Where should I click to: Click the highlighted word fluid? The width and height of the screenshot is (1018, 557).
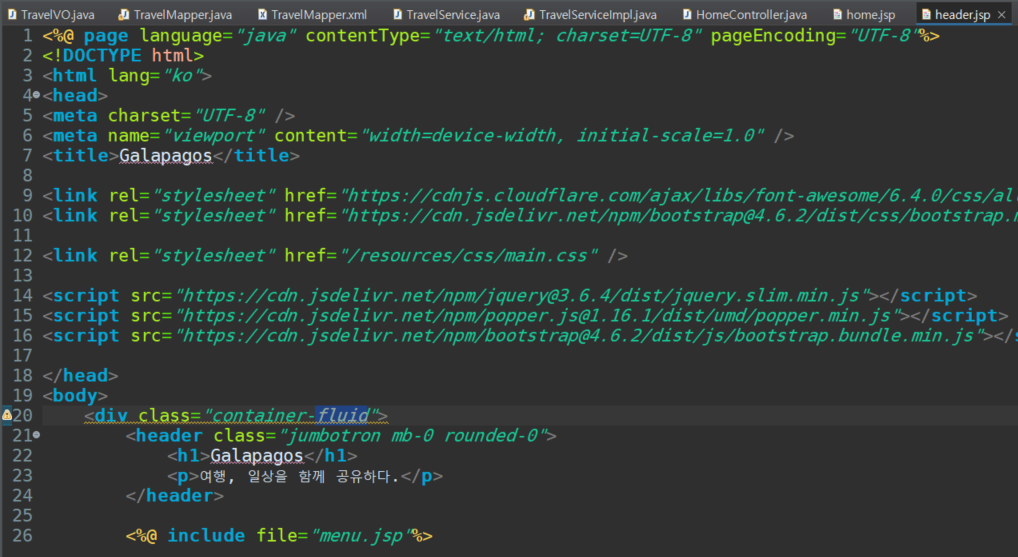pyautogui.click(x=342, y=415)
